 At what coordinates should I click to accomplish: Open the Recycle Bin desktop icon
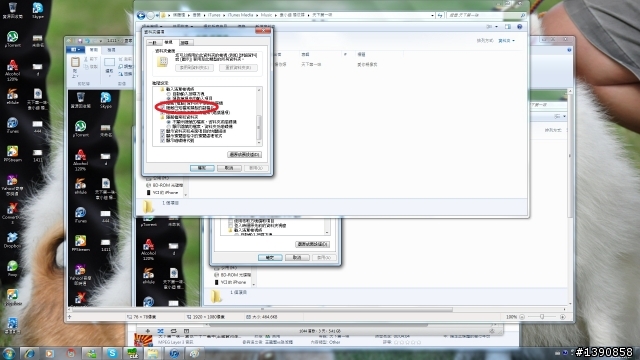(x=12, y=10)
